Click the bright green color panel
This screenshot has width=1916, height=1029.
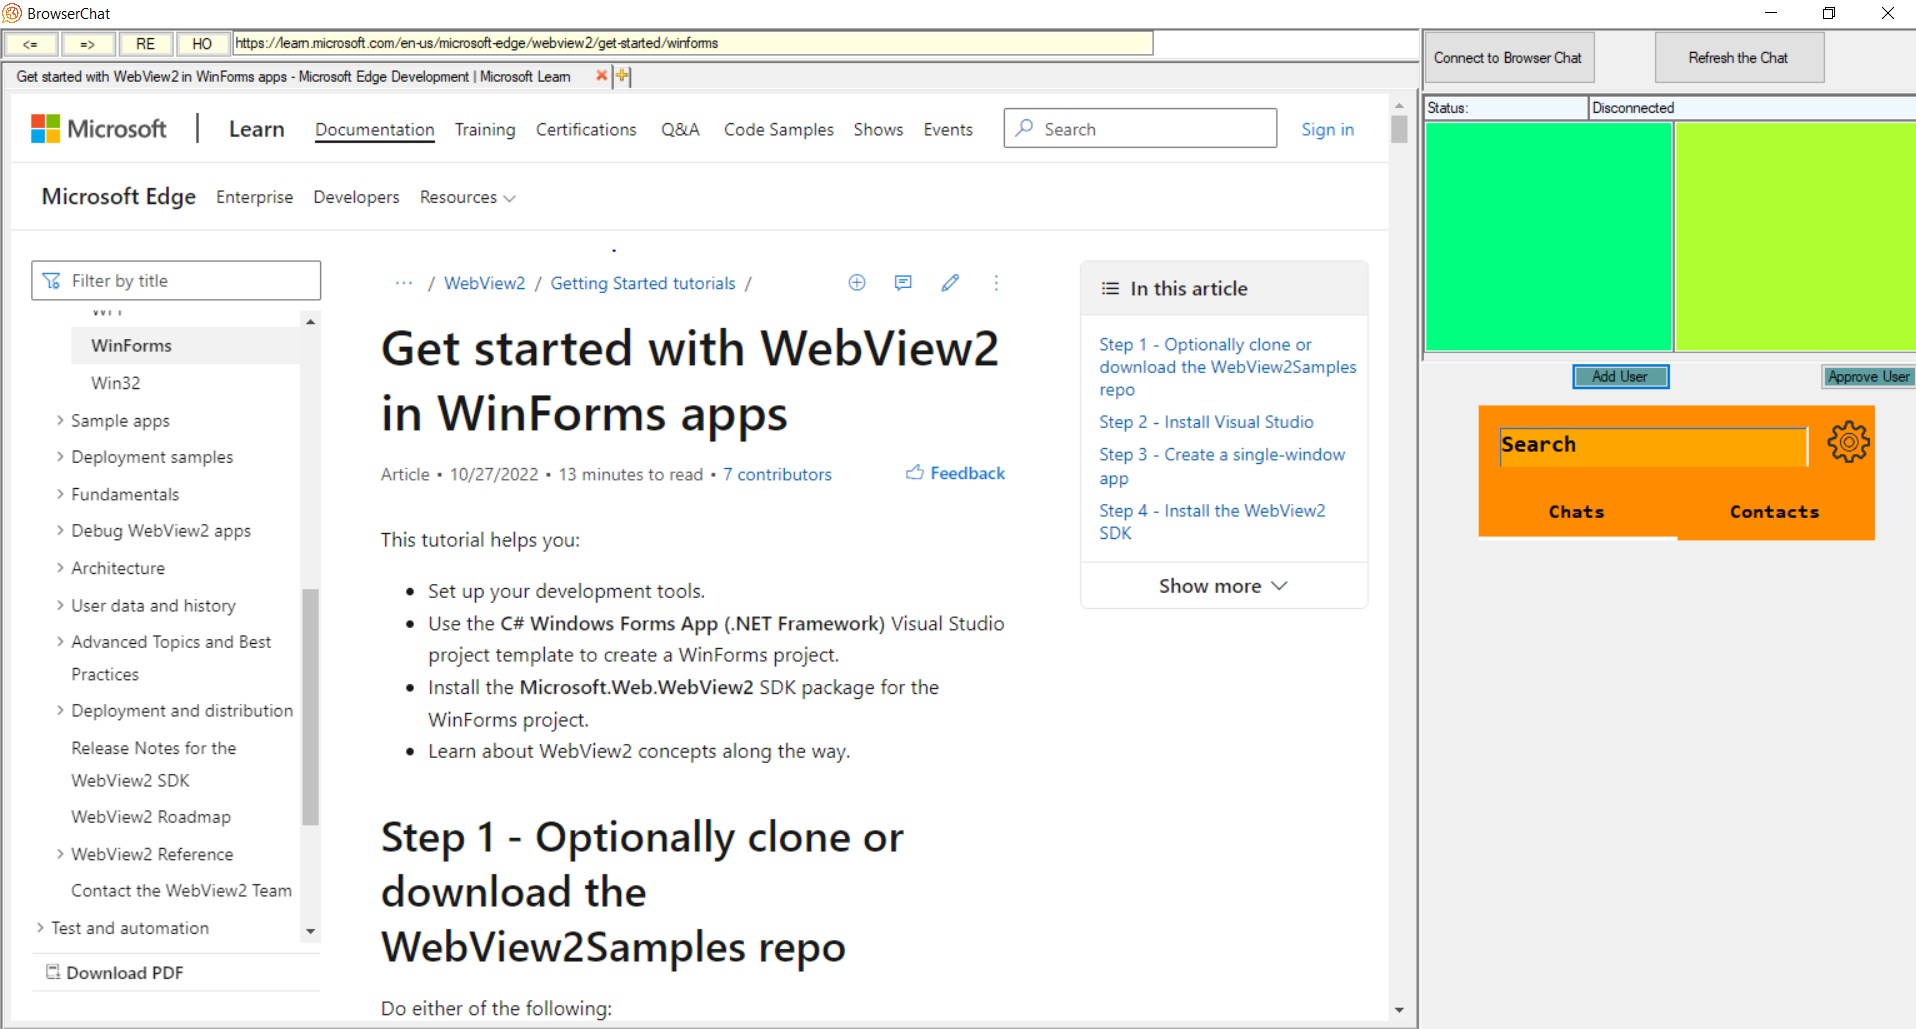(1547, 236)
